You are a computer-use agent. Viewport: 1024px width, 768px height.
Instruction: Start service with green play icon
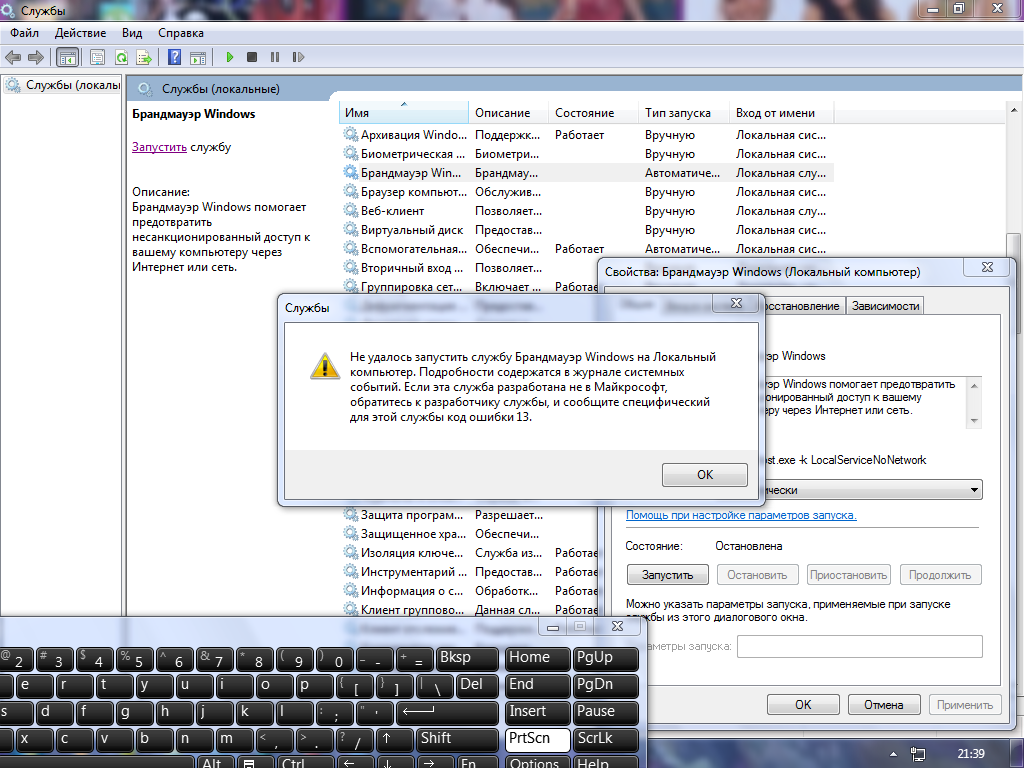[x=230, y=57]
